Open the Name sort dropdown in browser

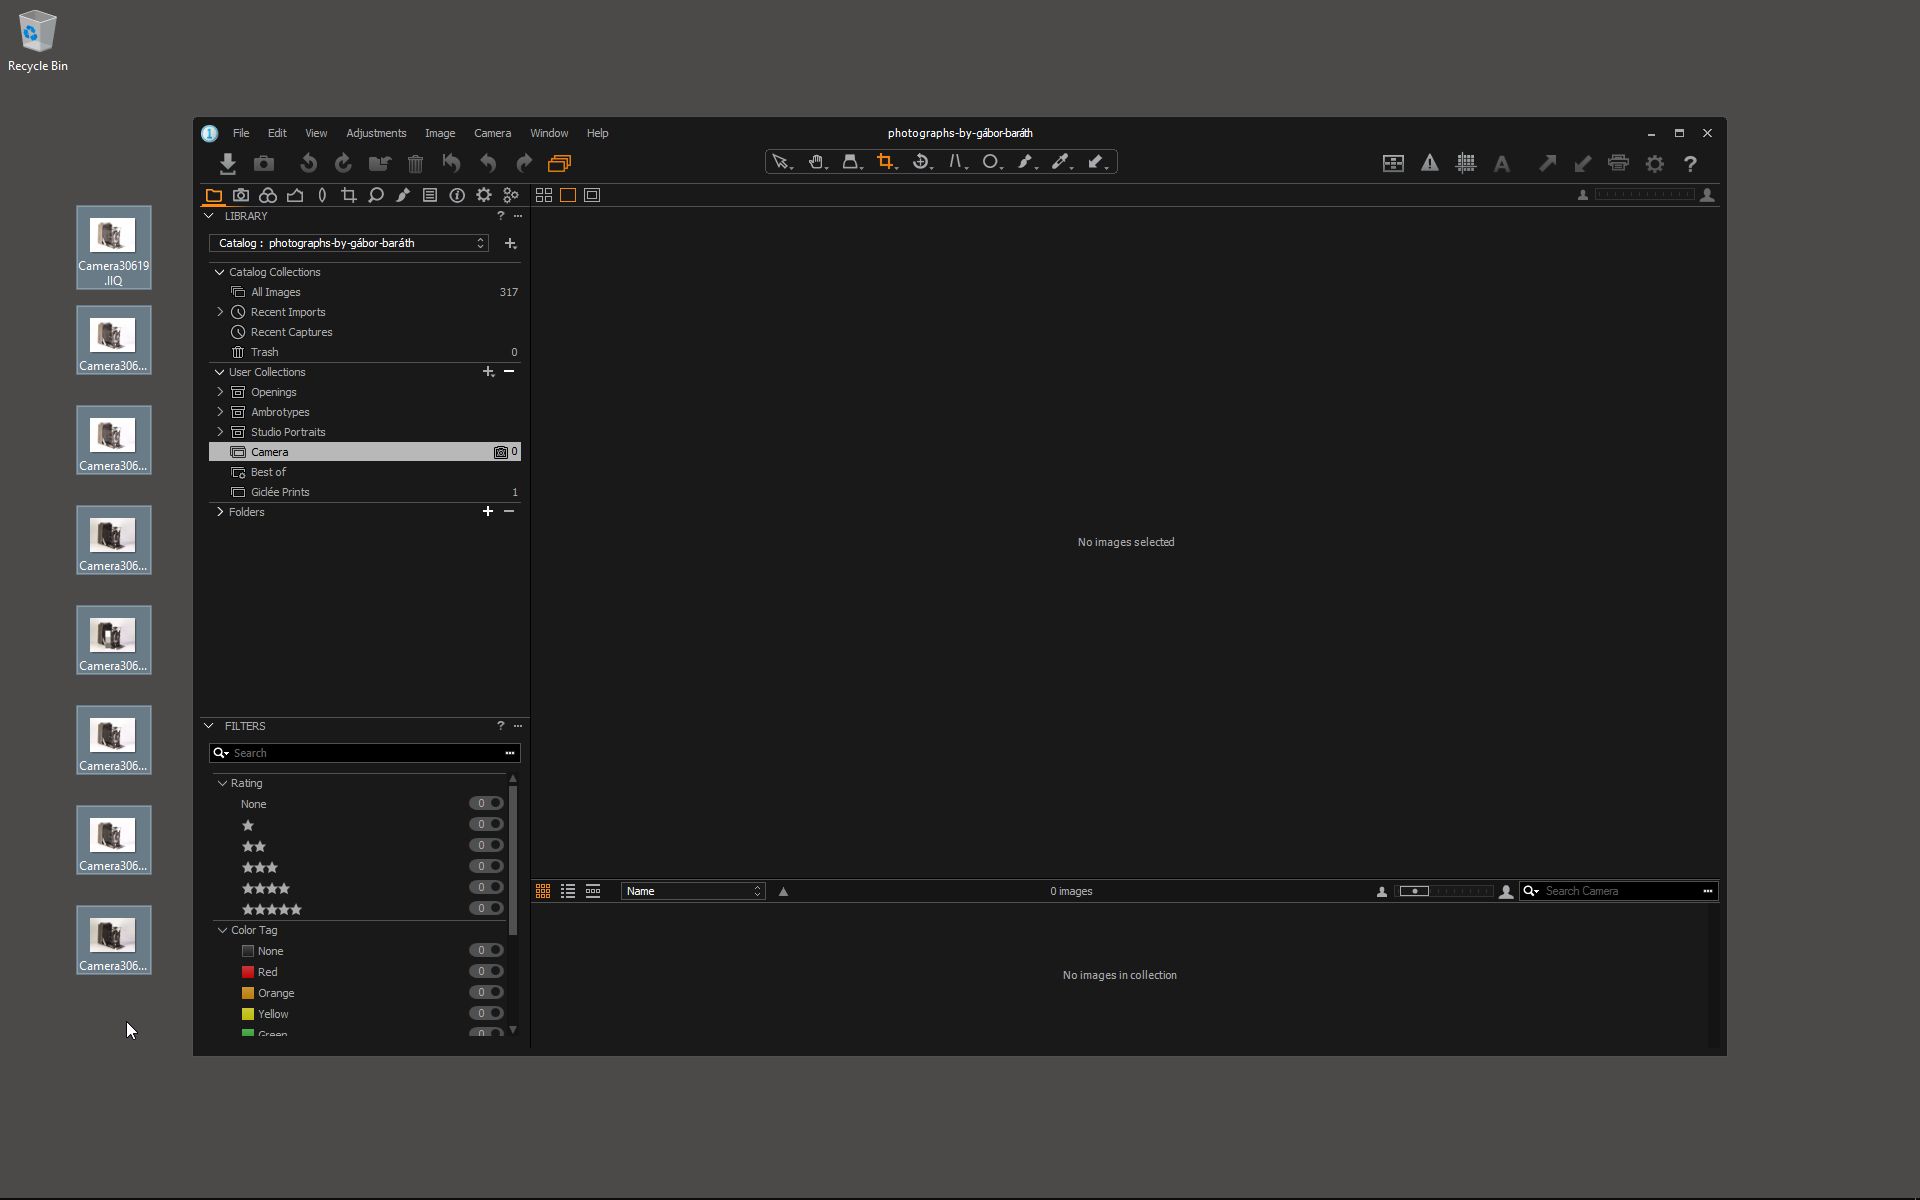[x=693, y=891]
